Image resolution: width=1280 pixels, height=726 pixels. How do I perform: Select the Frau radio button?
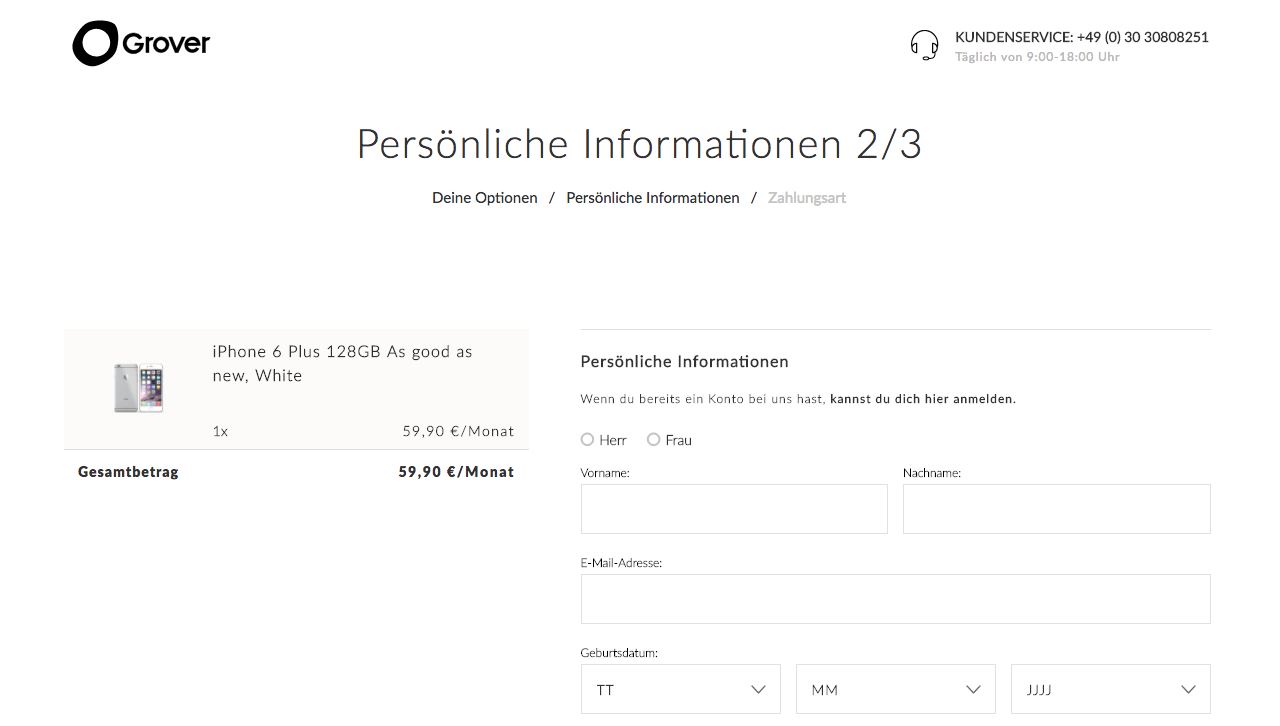pyautogui.click(x=654, y=440)
